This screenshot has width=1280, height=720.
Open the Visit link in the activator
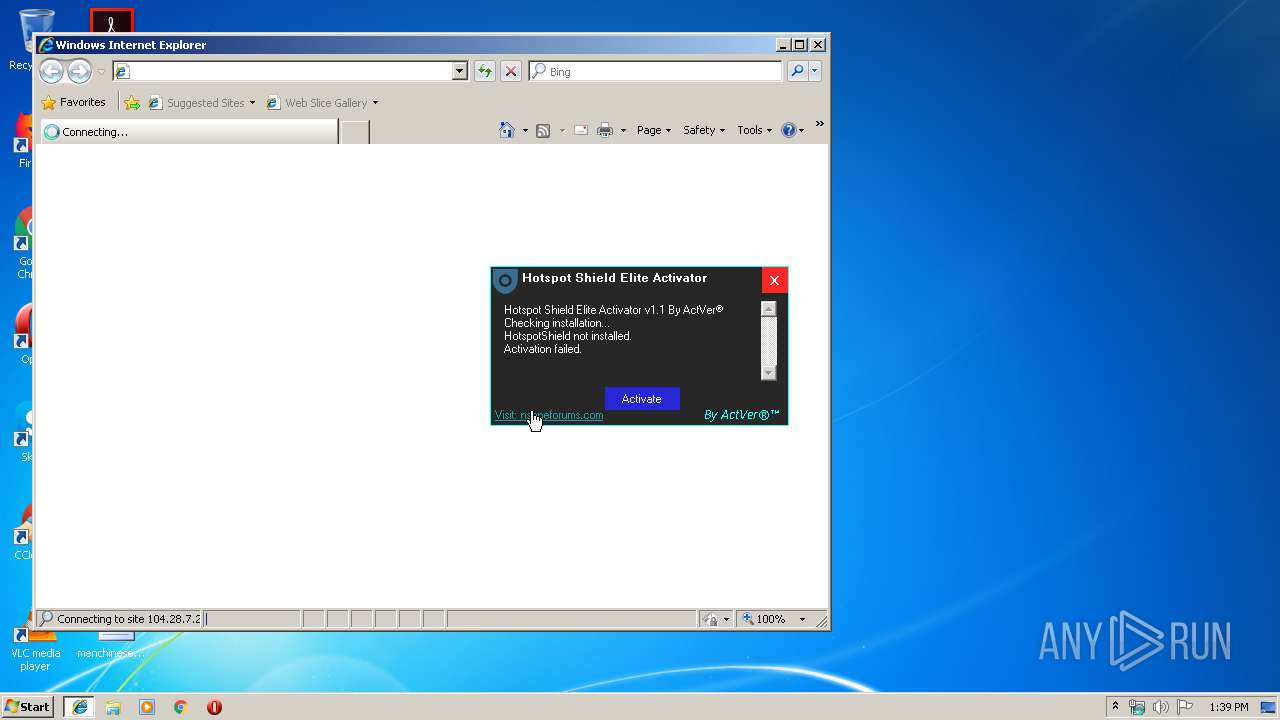pos(549,415)
